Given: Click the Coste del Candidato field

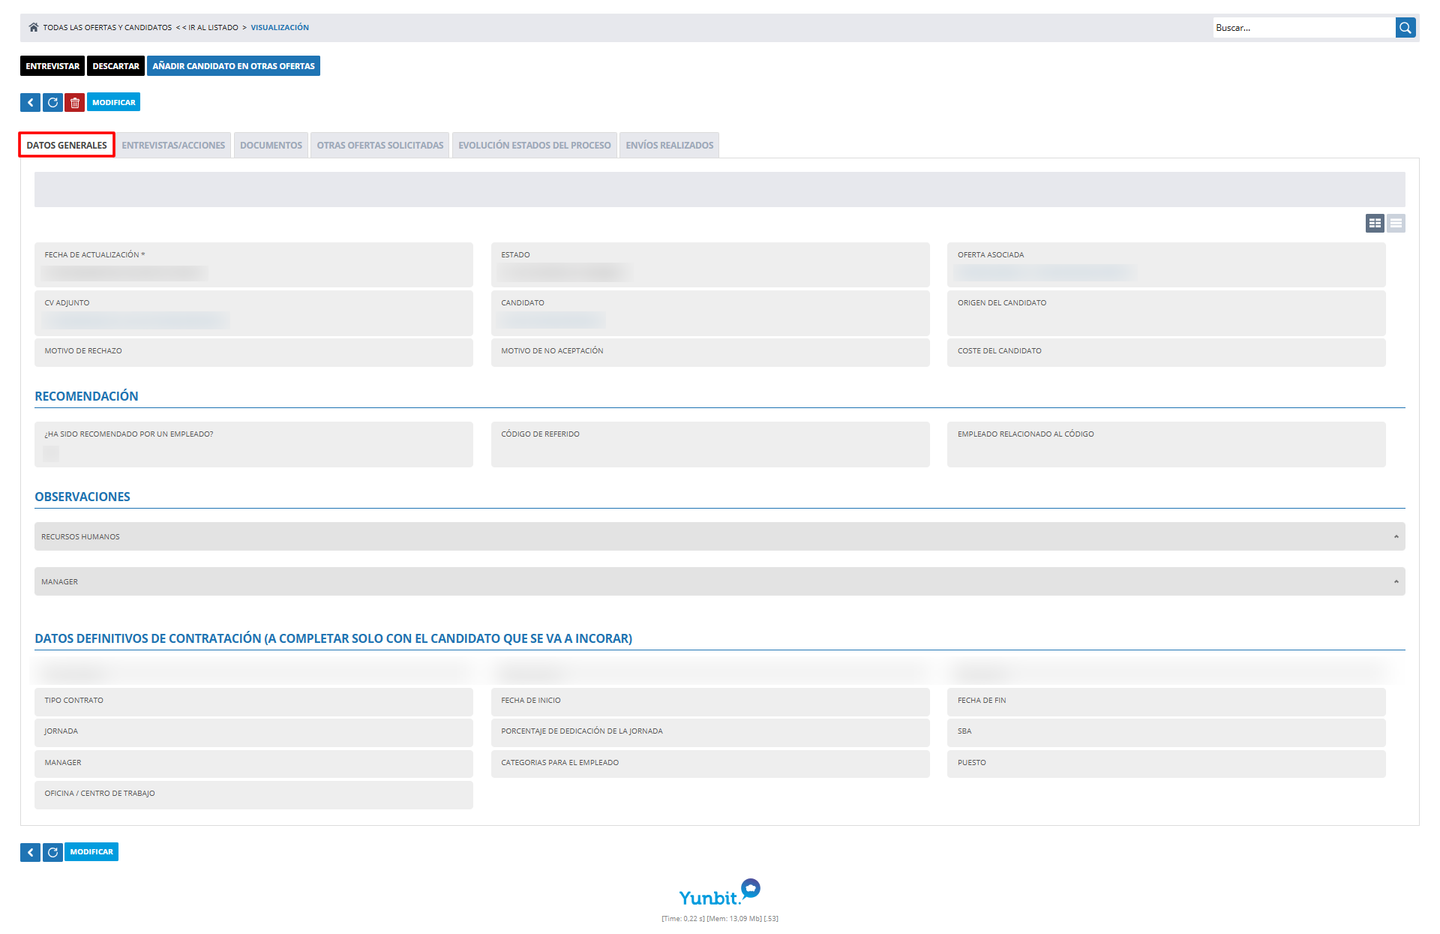Looking at the screenshot, I should 1166,352.
